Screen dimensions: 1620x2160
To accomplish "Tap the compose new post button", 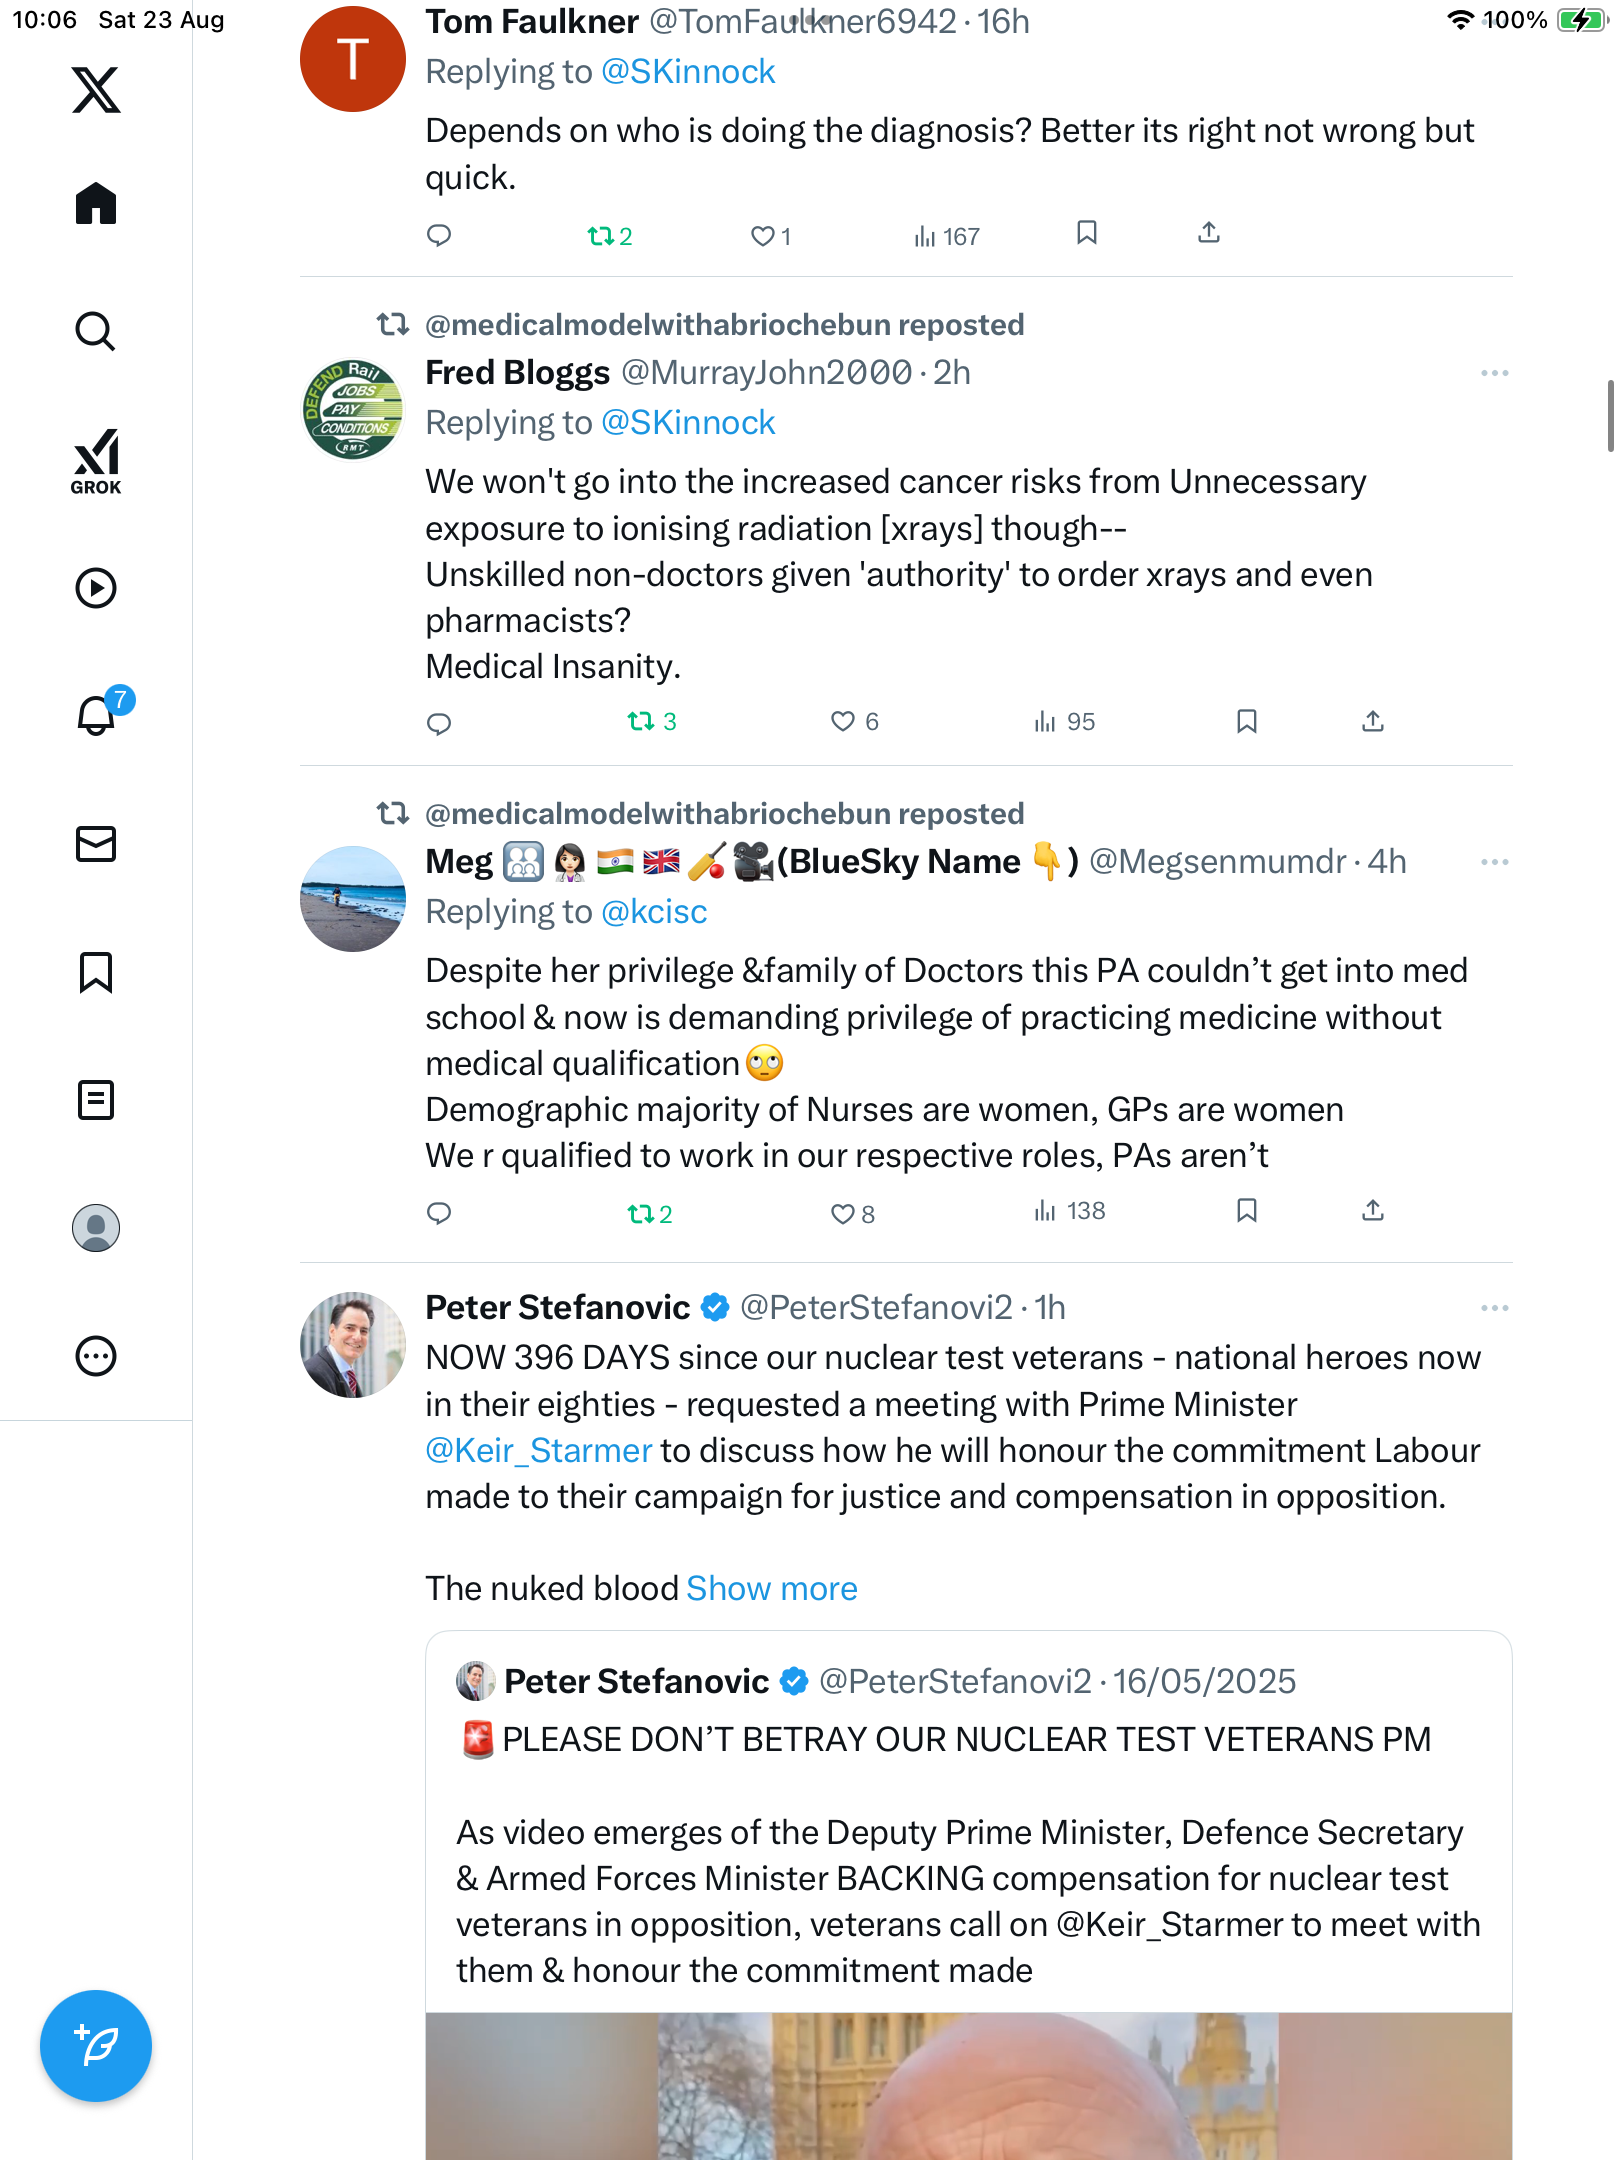I will [96, 2046].
